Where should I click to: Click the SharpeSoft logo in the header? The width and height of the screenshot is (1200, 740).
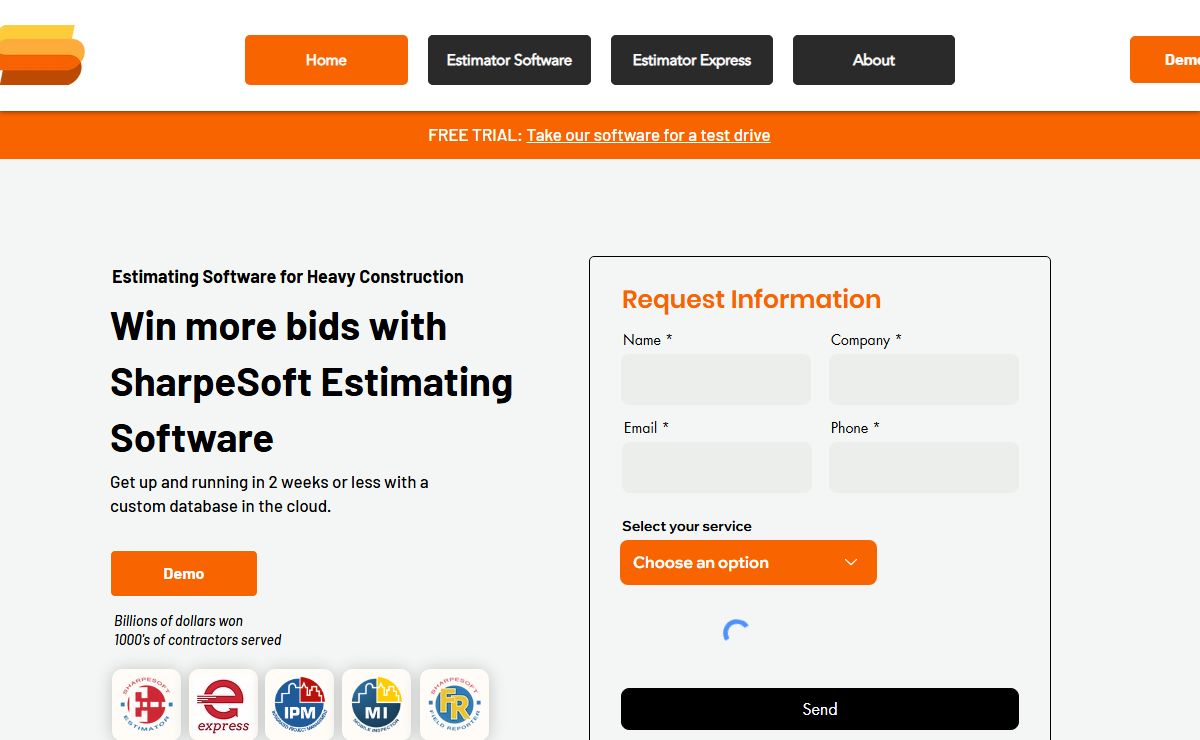42,55
